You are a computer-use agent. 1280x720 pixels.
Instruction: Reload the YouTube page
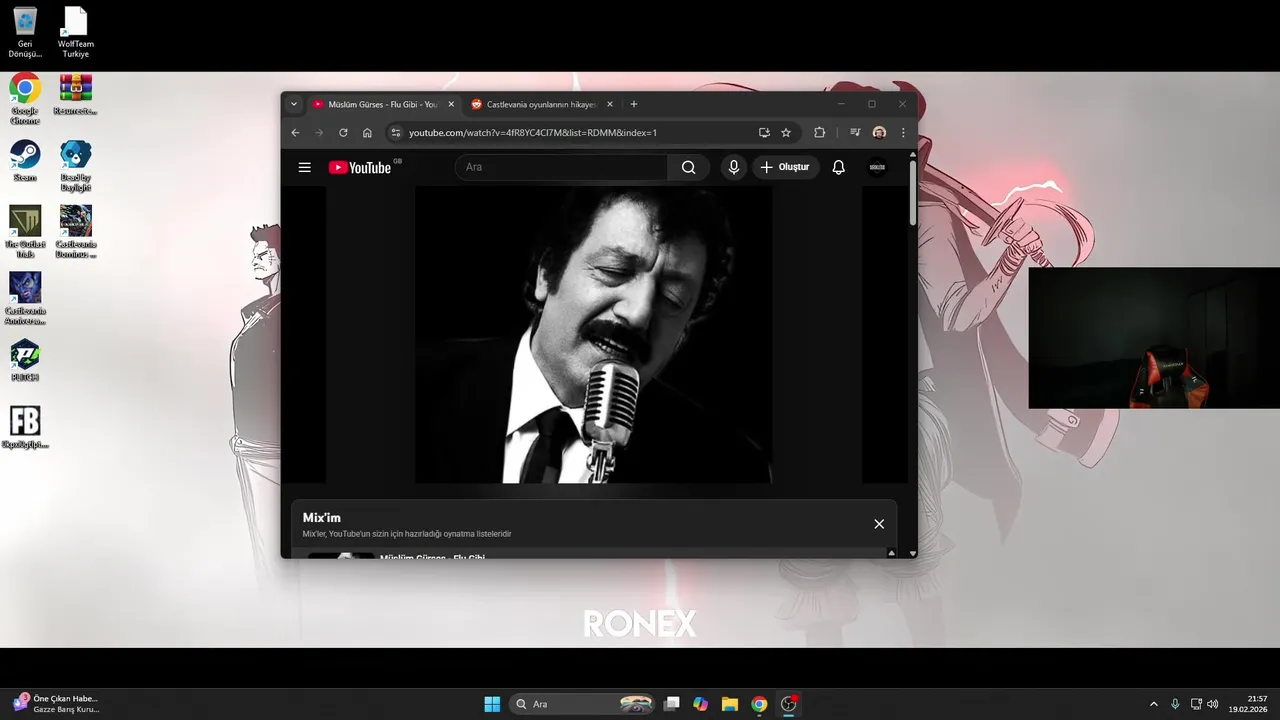coord(343,132)
